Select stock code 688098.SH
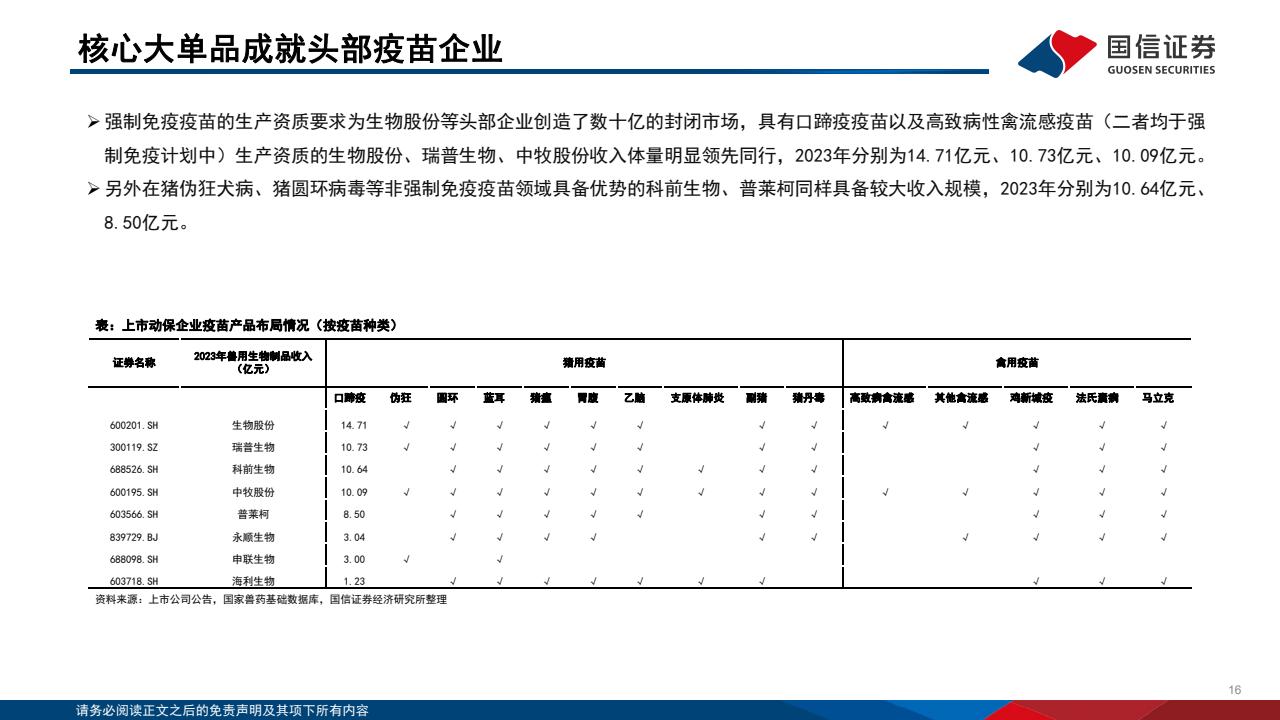This screenshot has height=720, width=1280. coord(134,559)
